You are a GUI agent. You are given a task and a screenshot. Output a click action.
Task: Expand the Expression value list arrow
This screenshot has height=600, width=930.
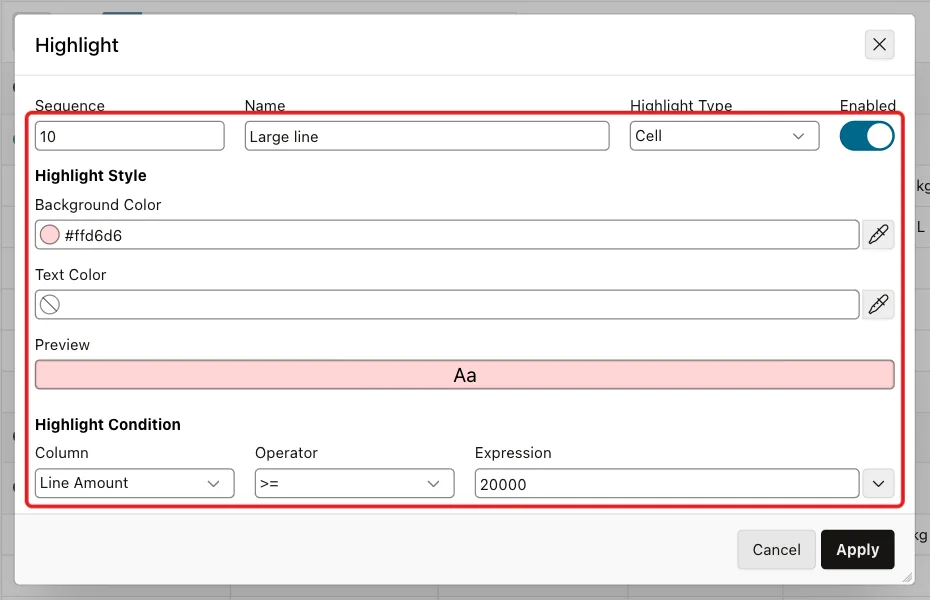878,483
